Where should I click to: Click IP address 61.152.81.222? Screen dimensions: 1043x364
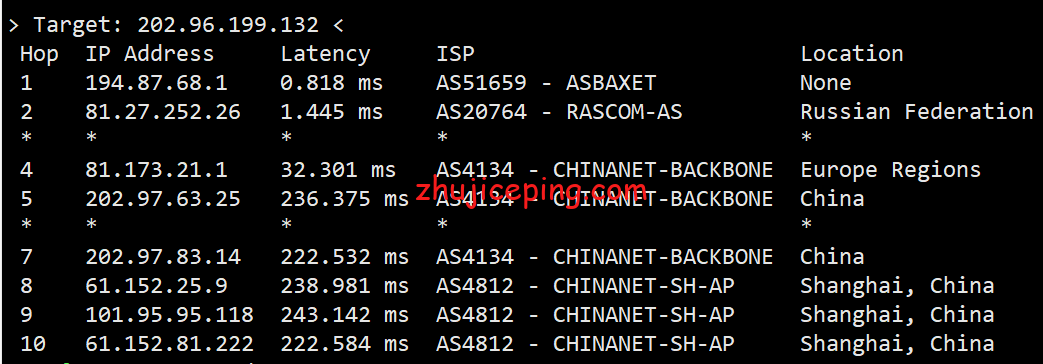170,344
